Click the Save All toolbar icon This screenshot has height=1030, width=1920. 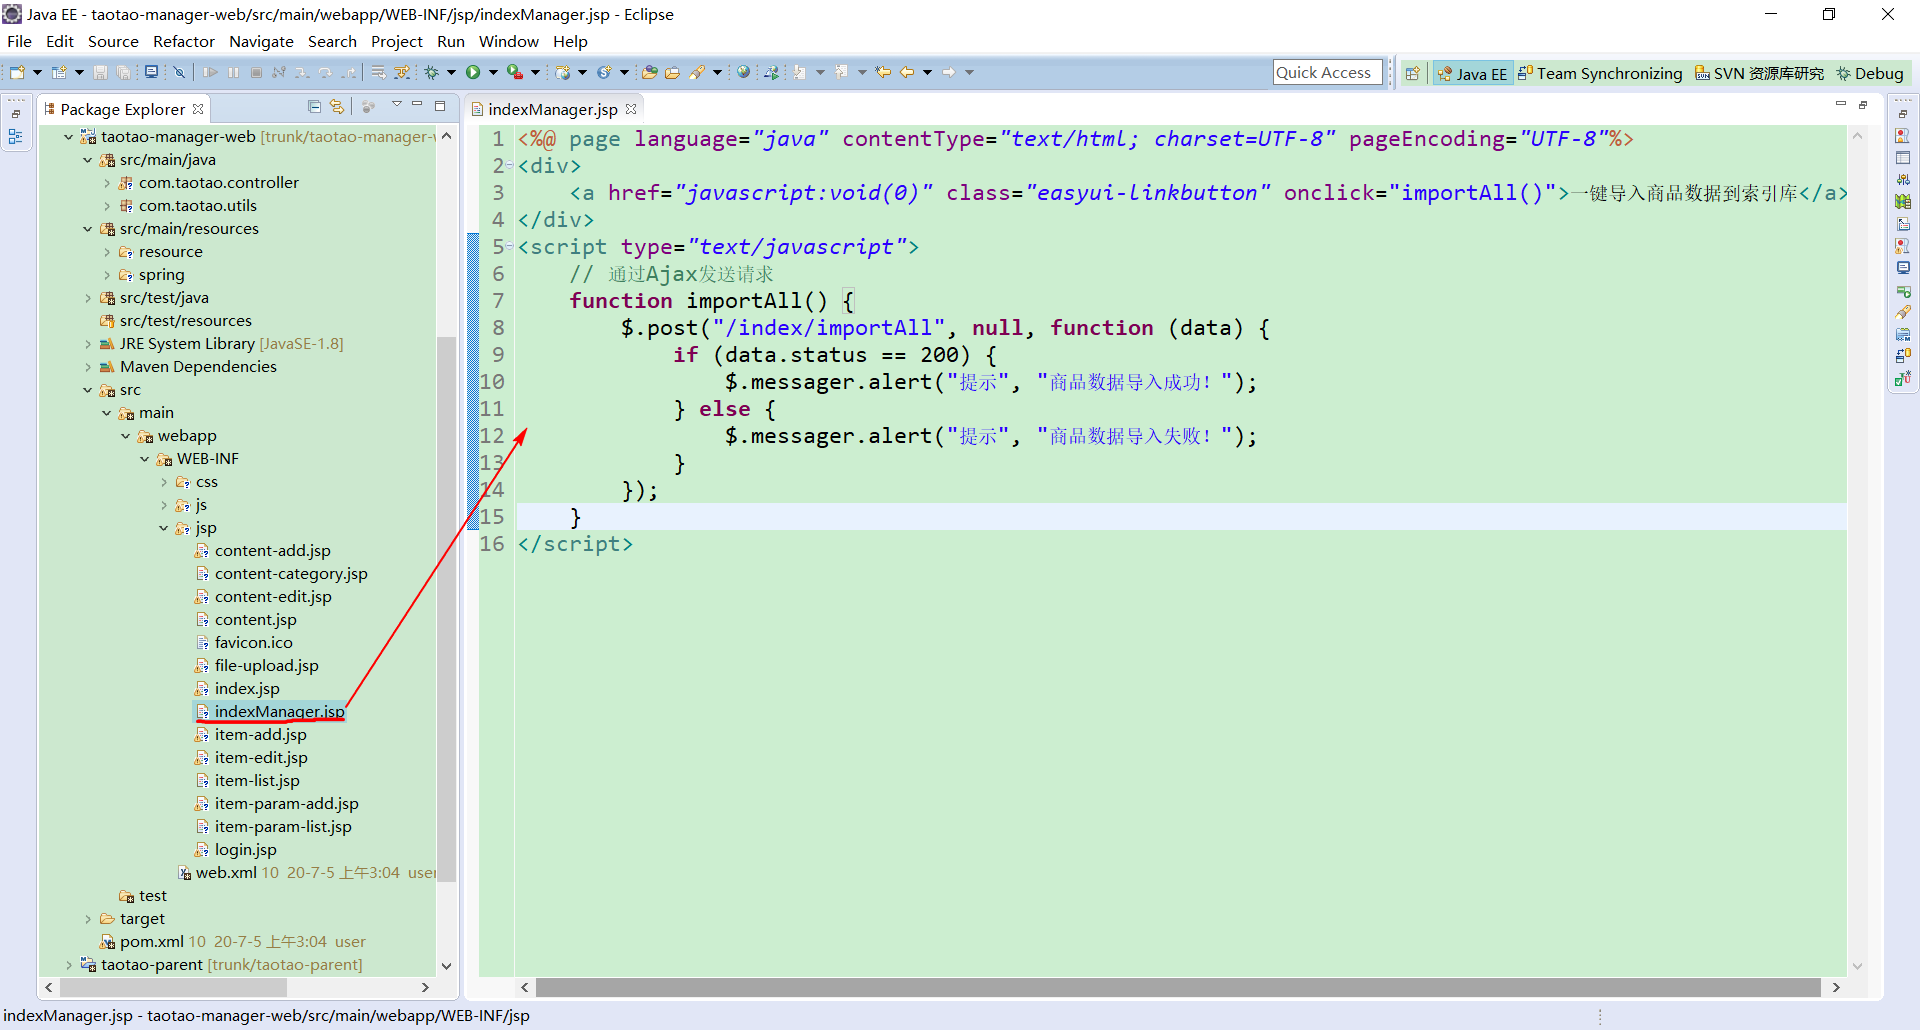tap(123, 72)
